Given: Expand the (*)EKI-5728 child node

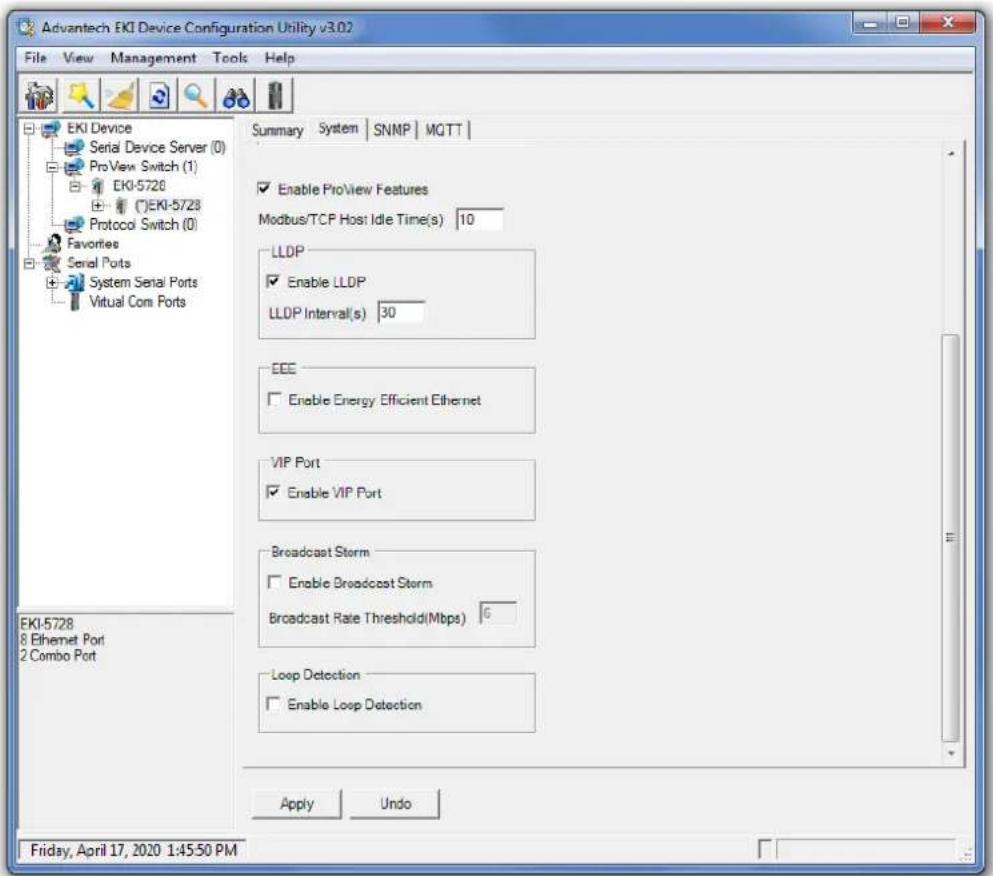Looking at the screenshot, I should [x=98, y=205].
